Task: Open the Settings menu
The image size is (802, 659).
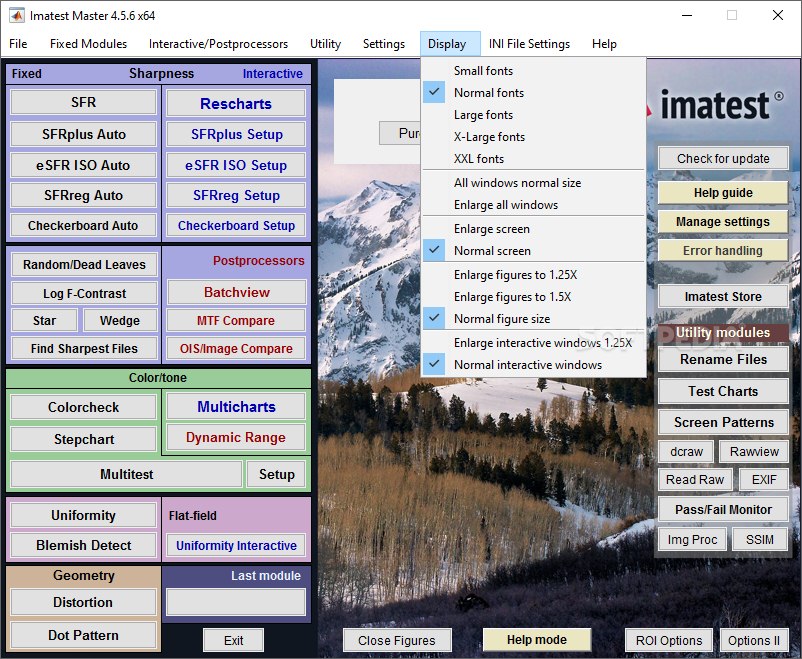Action: (384, 44)
